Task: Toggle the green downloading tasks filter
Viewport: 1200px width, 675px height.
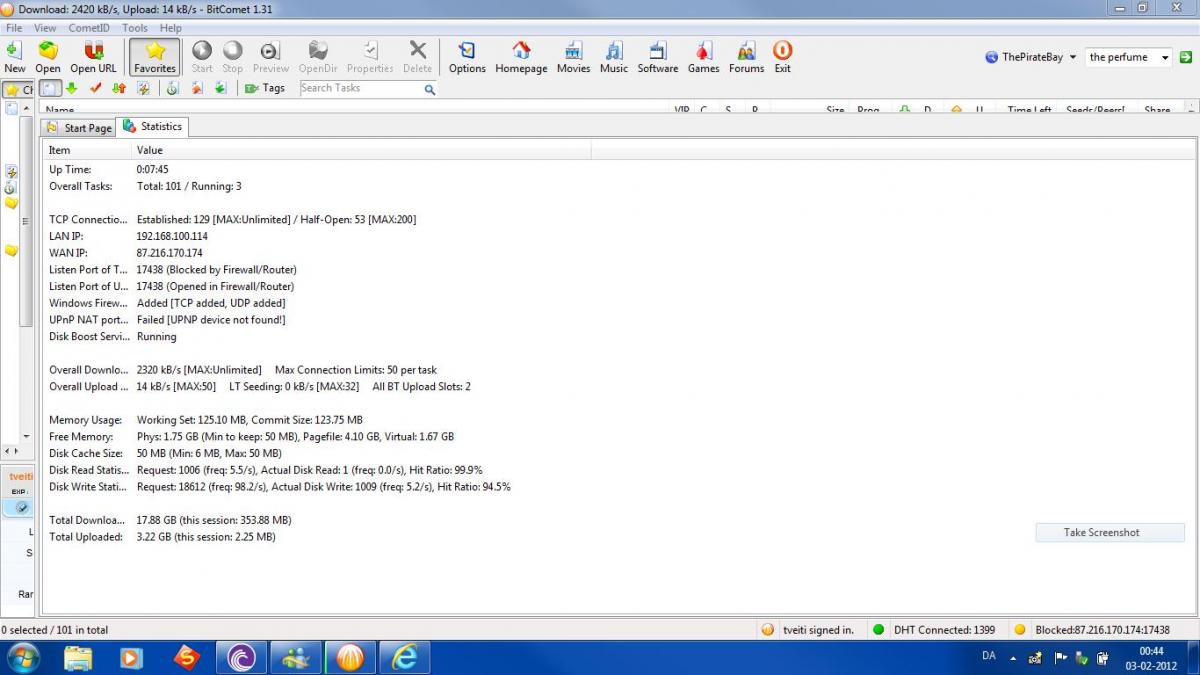Action: pyautogui.click(x=72, y=88)
